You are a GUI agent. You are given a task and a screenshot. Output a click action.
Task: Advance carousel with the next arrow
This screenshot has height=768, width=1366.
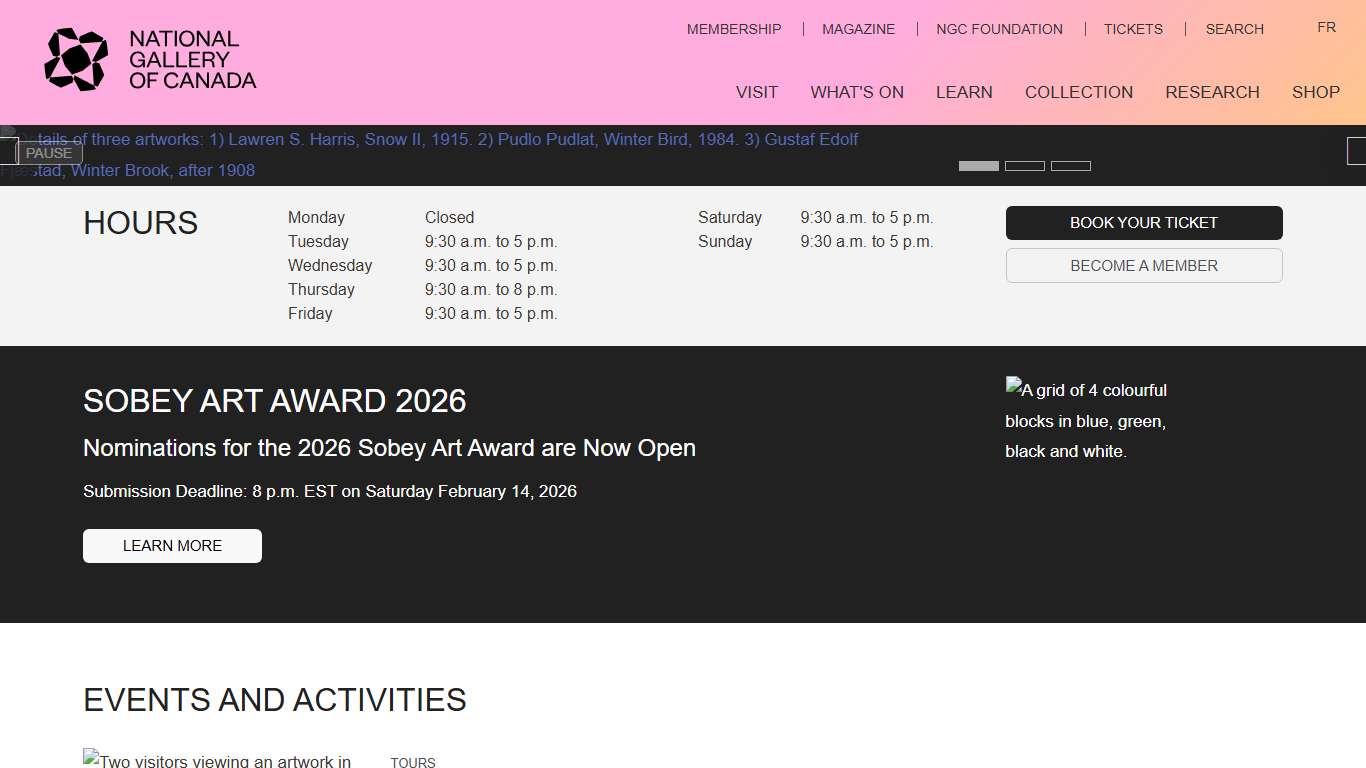pos(1357,151)
